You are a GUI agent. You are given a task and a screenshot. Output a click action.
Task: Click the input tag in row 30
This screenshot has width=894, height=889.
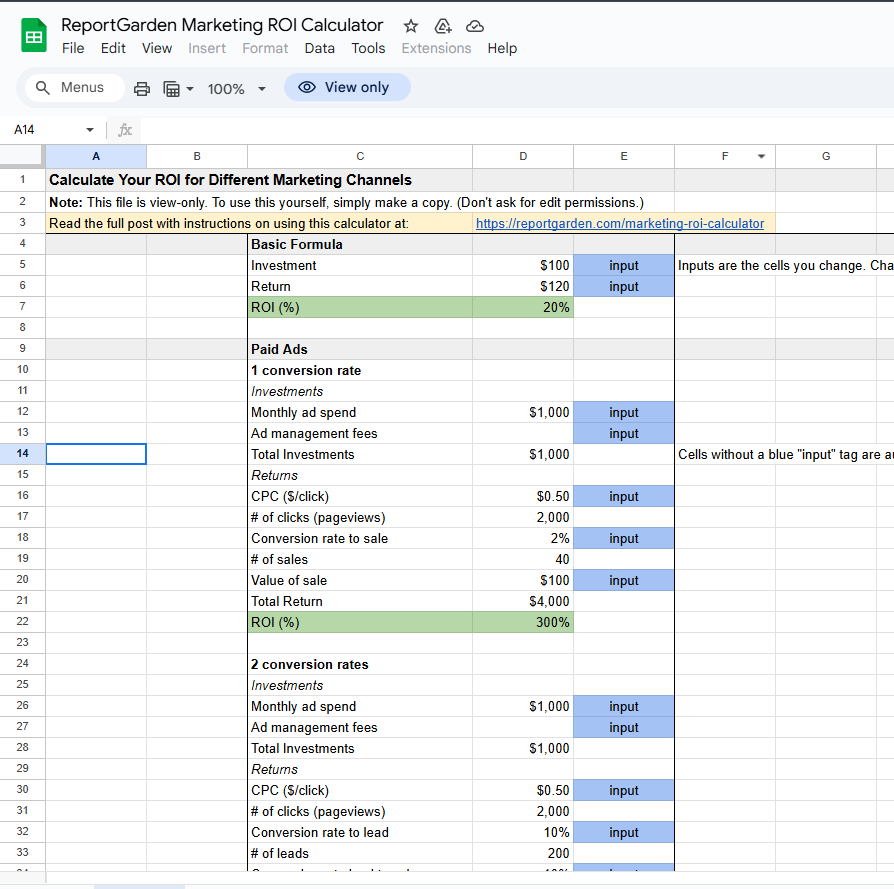tap(624, 790)
